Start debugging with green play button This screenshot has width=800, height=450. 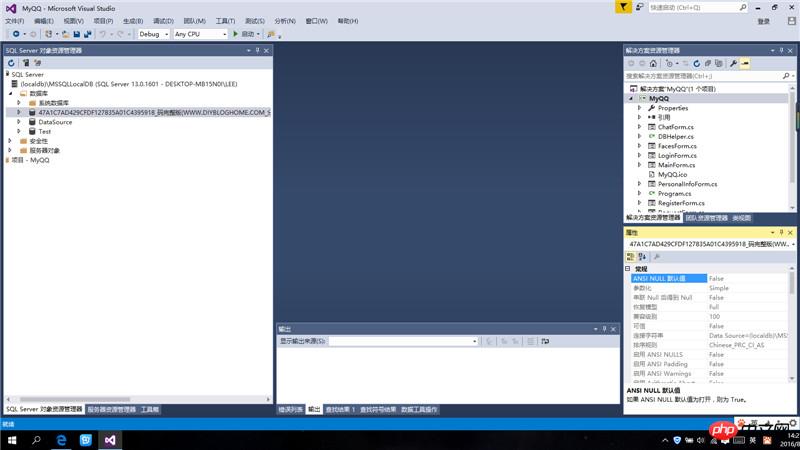[235, 34]
